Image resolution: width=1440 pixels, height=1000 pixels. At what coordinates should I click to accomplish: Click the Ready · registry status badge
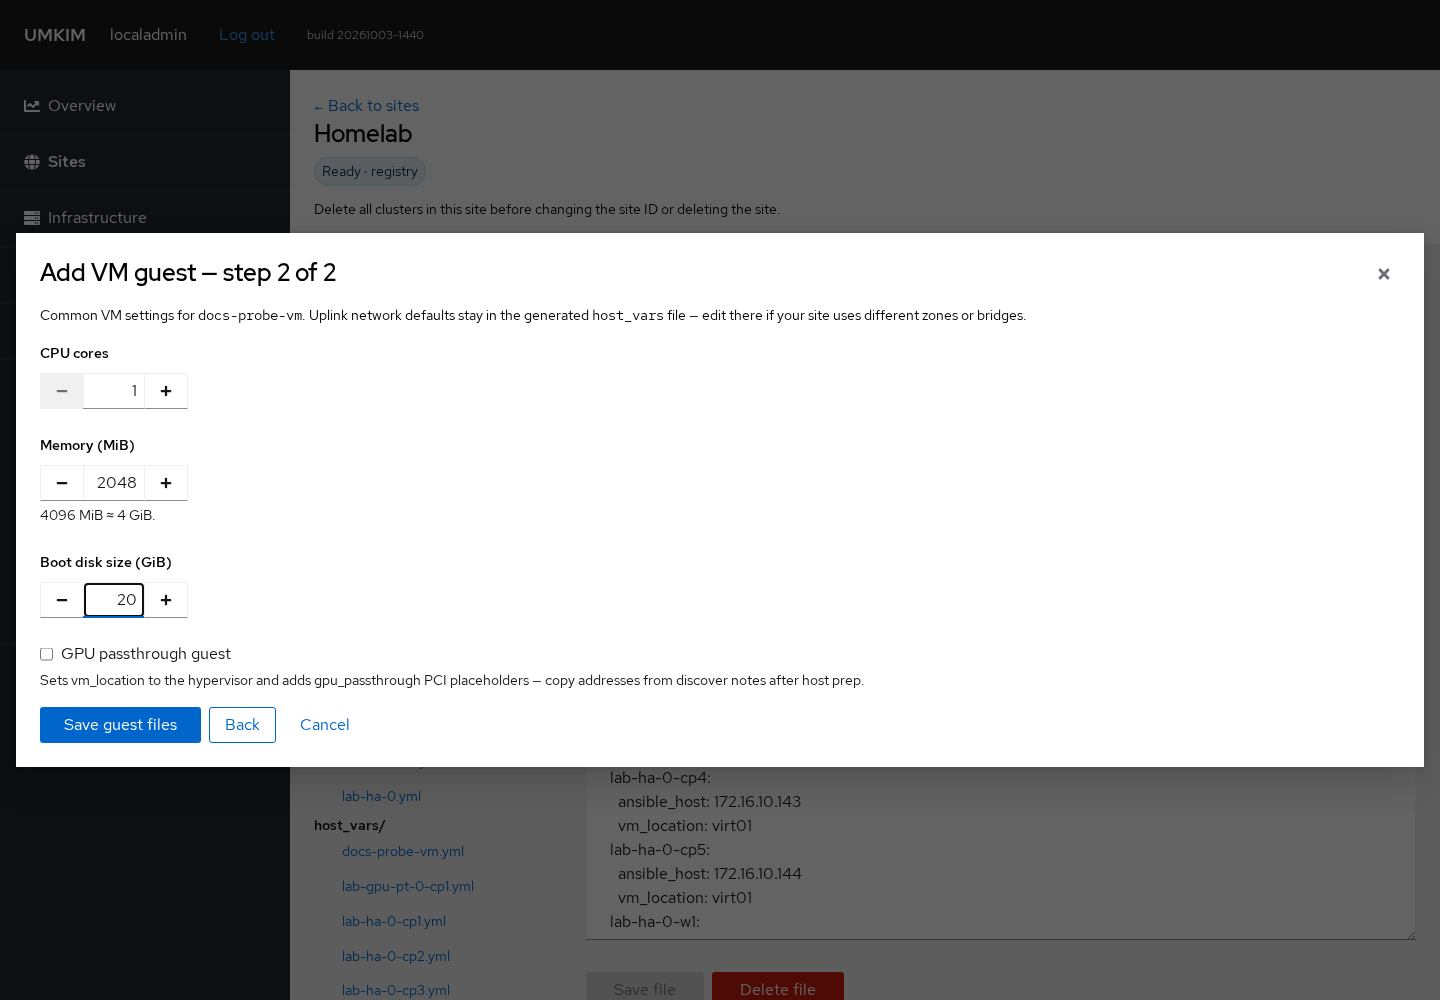point(370,172)
